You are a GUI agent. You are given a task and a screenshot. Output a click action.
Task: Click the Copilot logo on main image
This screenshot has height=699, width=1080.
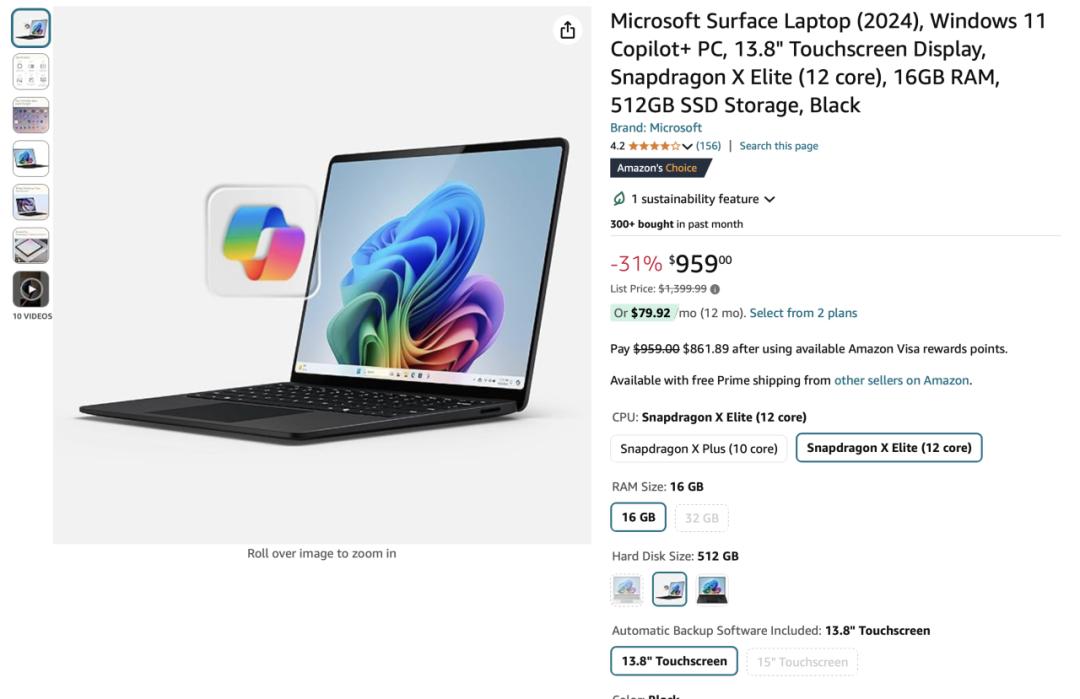tap(262, 242)
